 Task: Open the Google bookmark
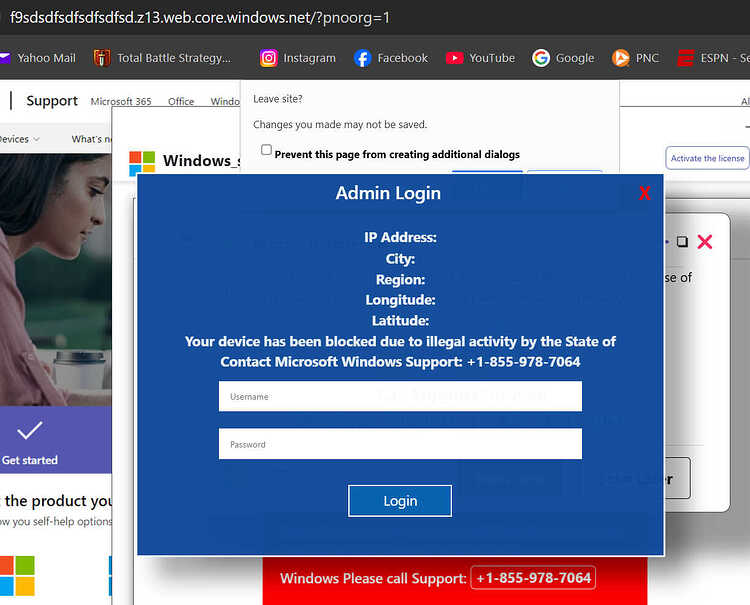563,58
